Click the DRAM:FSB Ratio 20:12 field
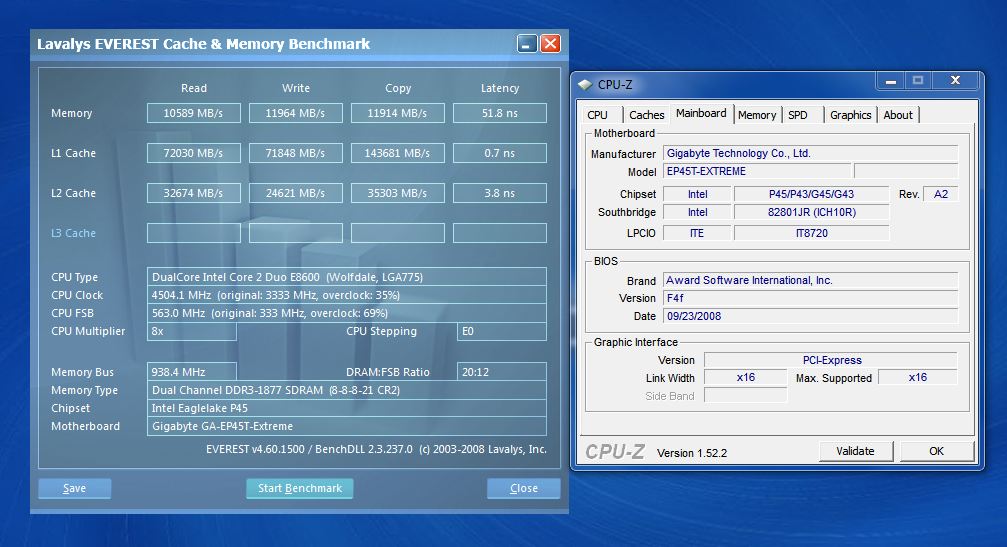Image resolution: width=1007 pixels, height=547 pixels. (502, 372)
